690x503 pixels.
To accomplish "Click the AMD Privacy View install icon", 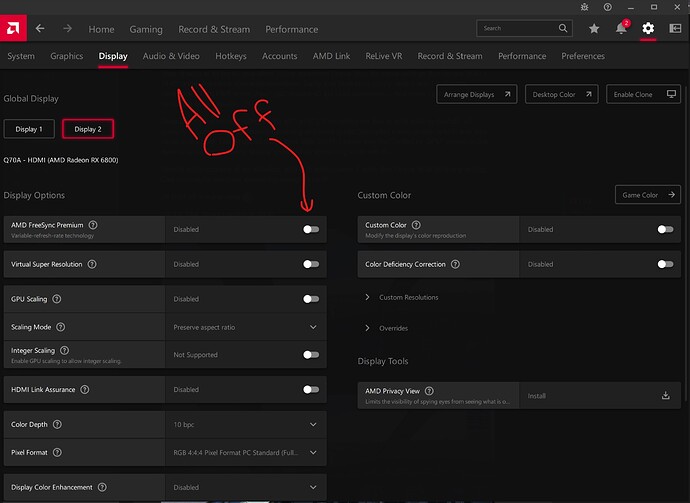I will point(665,396).
